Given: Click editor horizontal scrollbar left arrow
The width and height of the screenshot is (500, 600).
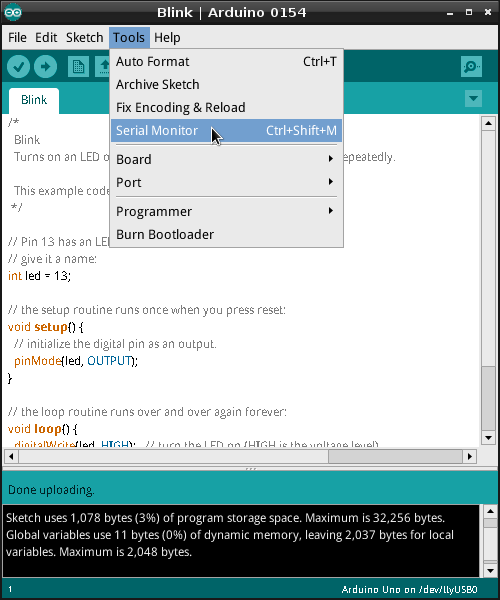Looking at the screenshot, I should 11,456.
